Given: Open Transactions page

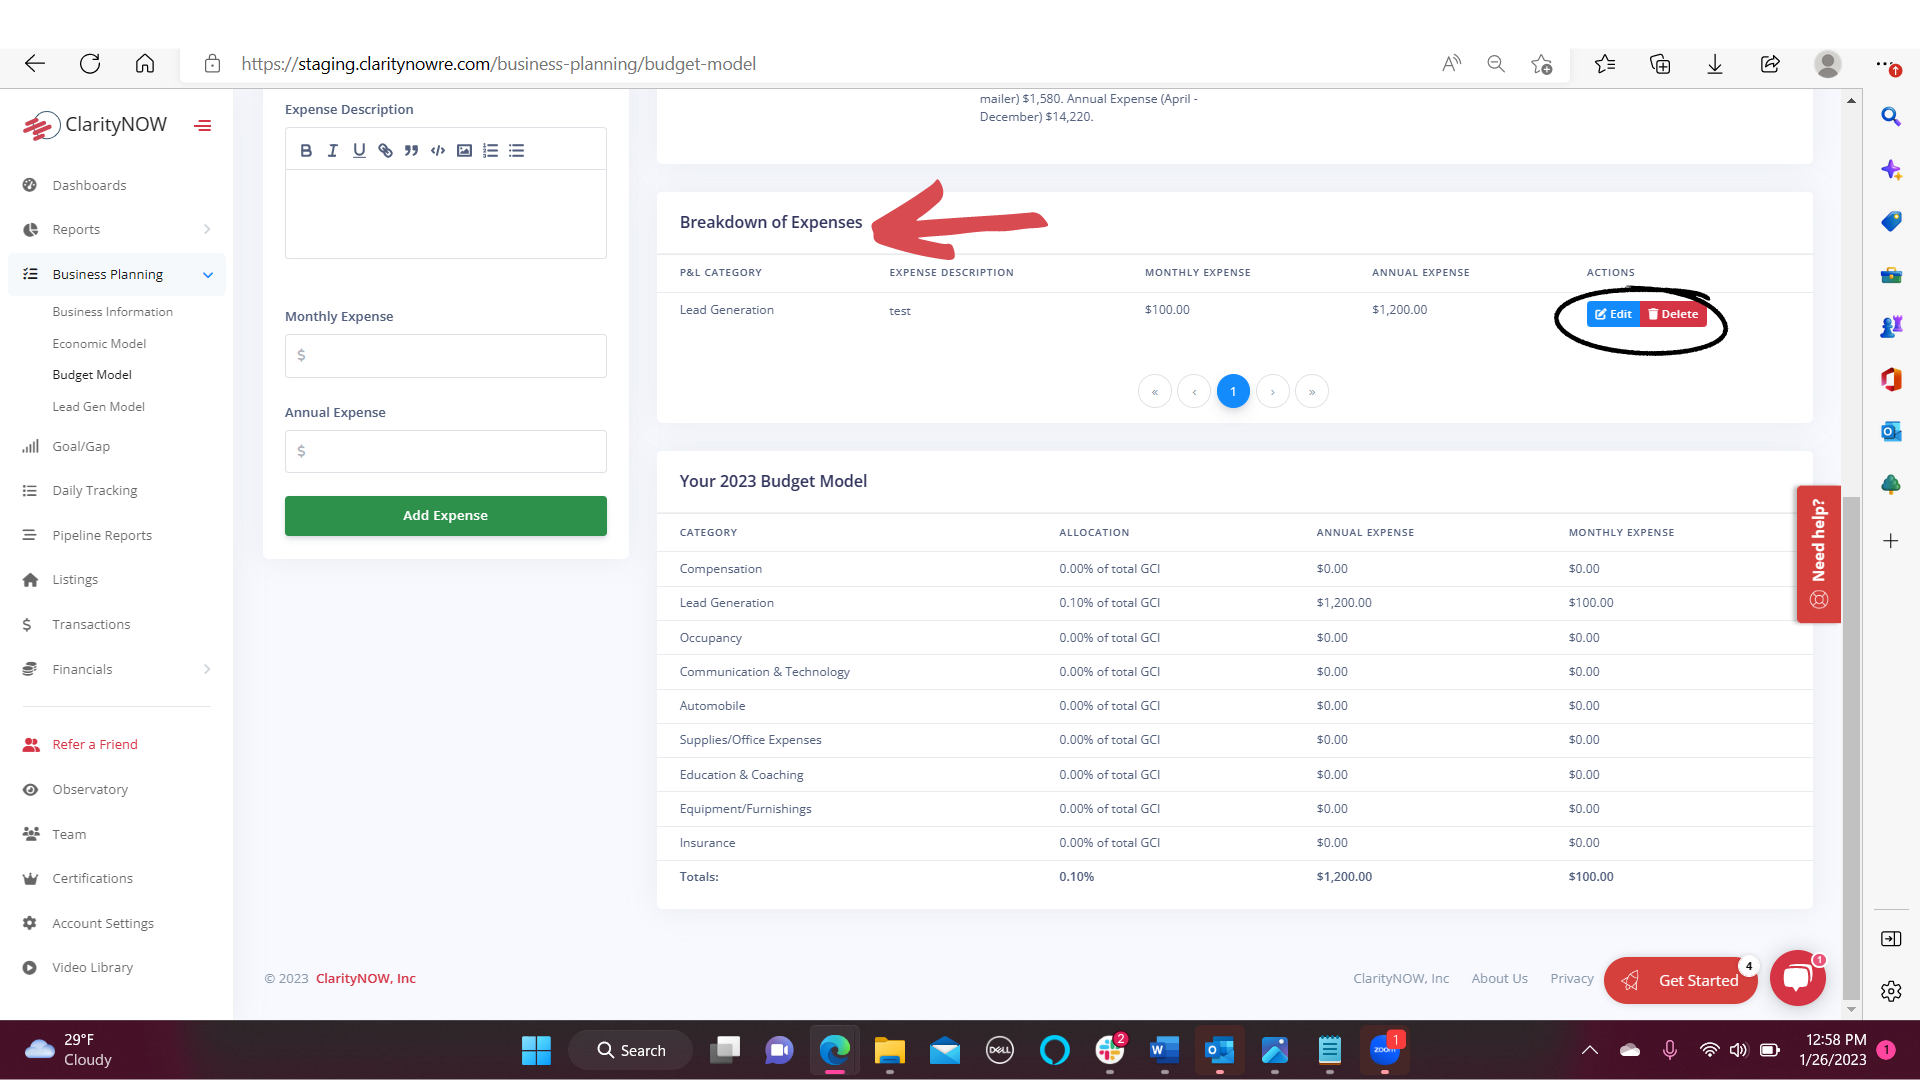Looking at the screenshot, I should (x=91, y=625).
